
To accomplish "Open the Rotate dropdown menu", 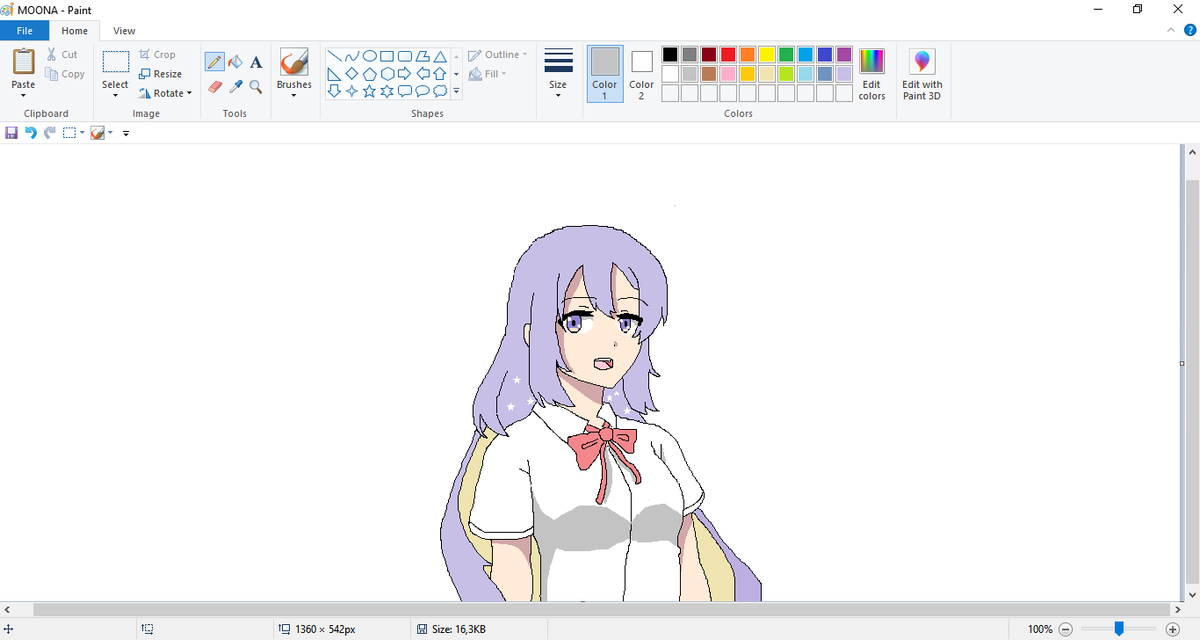I will [x=165, y=93].
